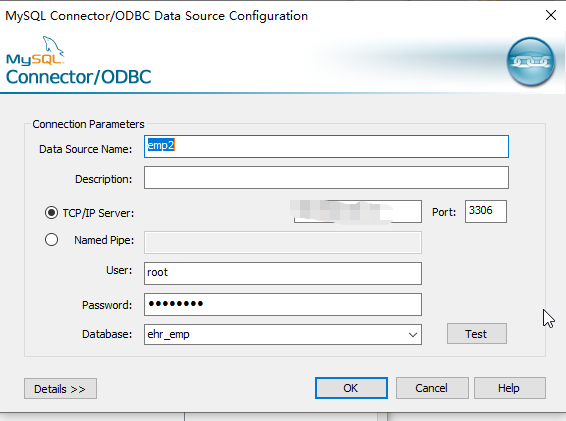
Task: Click the Password field
Action: 283,304
